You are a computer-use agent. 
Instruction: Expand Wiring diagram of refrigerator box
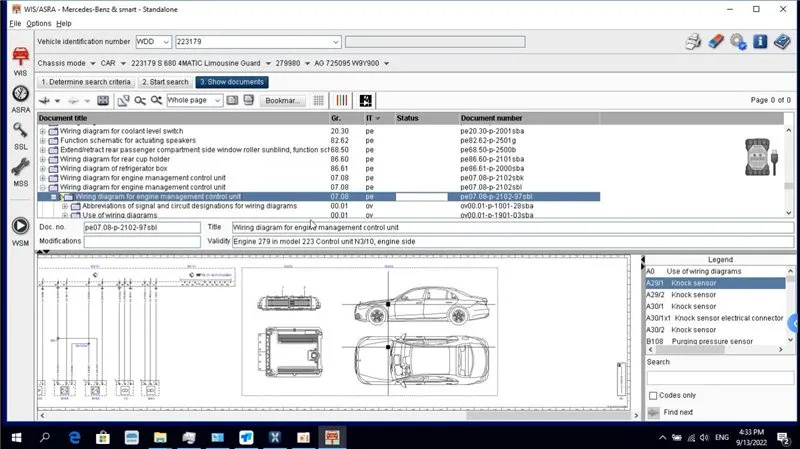point(43,168)
